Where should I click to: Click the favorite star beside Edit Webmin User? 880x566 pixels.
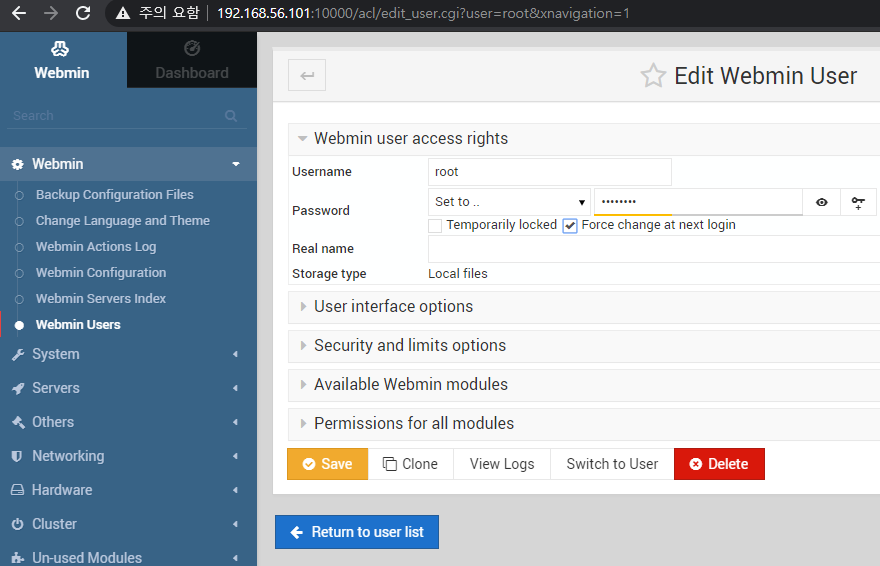653,76
